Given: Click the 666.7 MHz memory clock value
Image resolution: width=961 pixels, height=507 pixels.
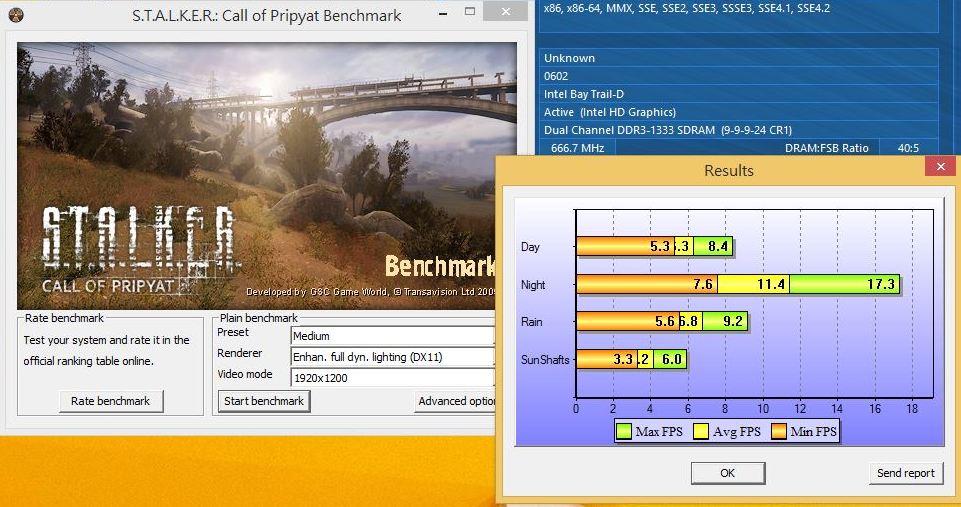Looking at the screenshot, I should [x=577, y=148].
